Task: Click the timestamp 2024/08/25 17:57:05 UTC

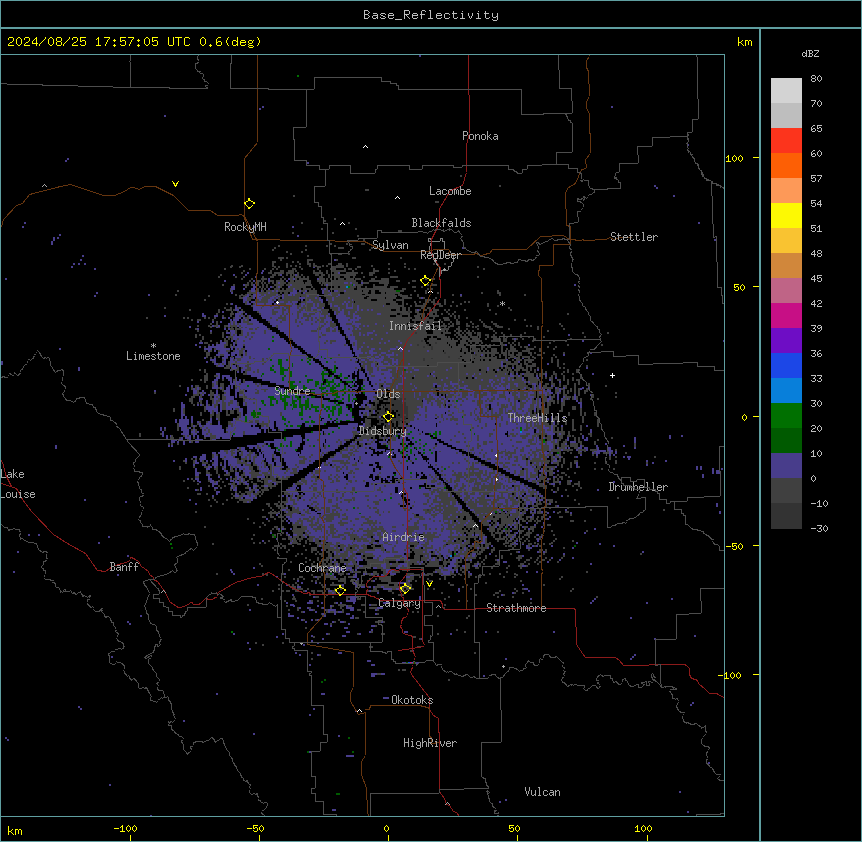Action: (99, 42)
